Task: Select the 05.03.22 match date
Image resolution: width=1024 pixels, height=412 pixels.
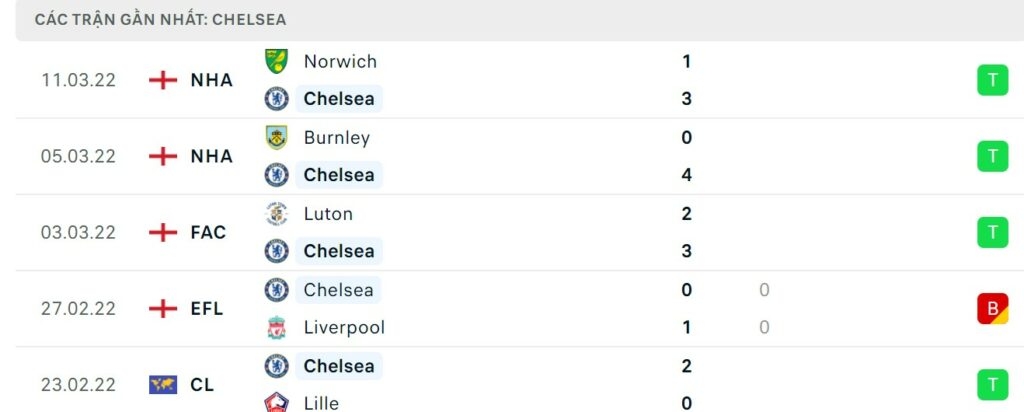Action: [x=79, y=156]
